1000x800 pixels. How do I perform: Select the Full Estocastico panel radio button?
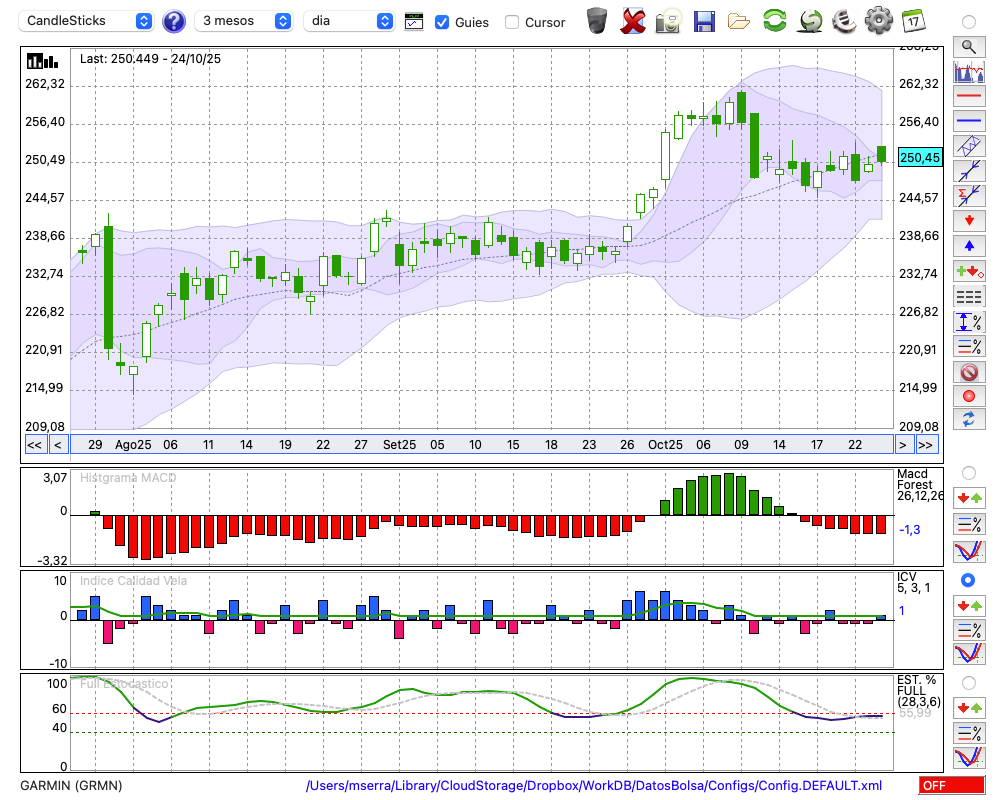[968, 683]
